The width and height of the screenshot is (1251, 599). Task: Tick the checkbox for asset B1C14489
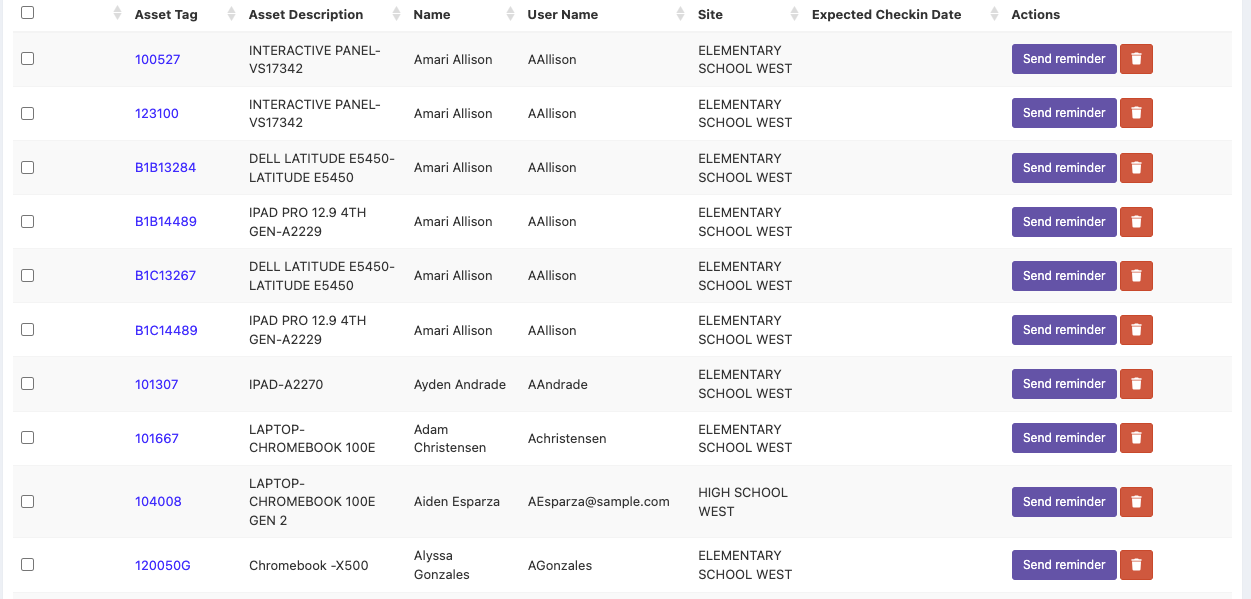pyautogui.click(x=27, y=330)
